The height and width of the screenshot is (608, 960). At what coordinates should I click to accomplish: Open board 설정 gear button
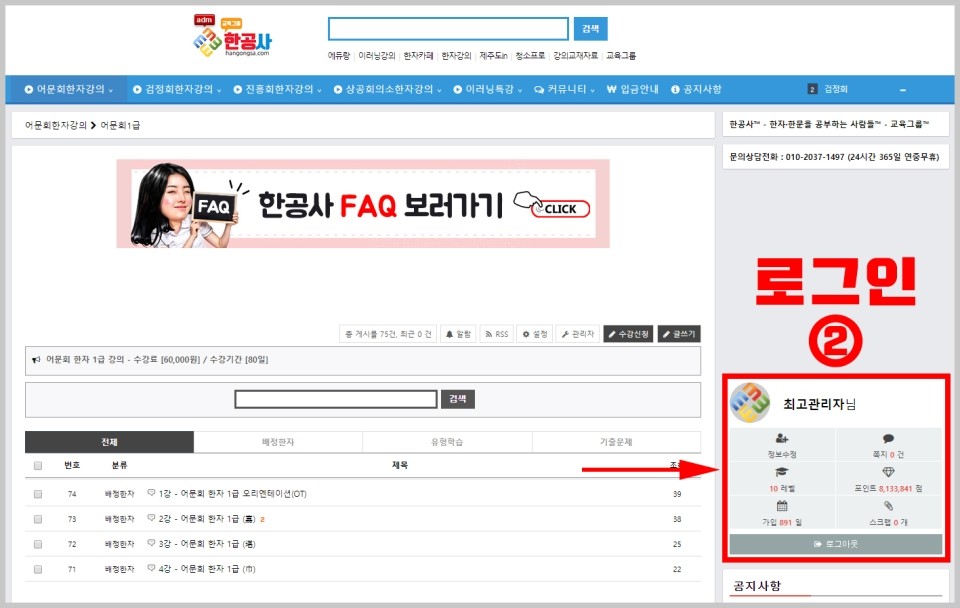534,334
